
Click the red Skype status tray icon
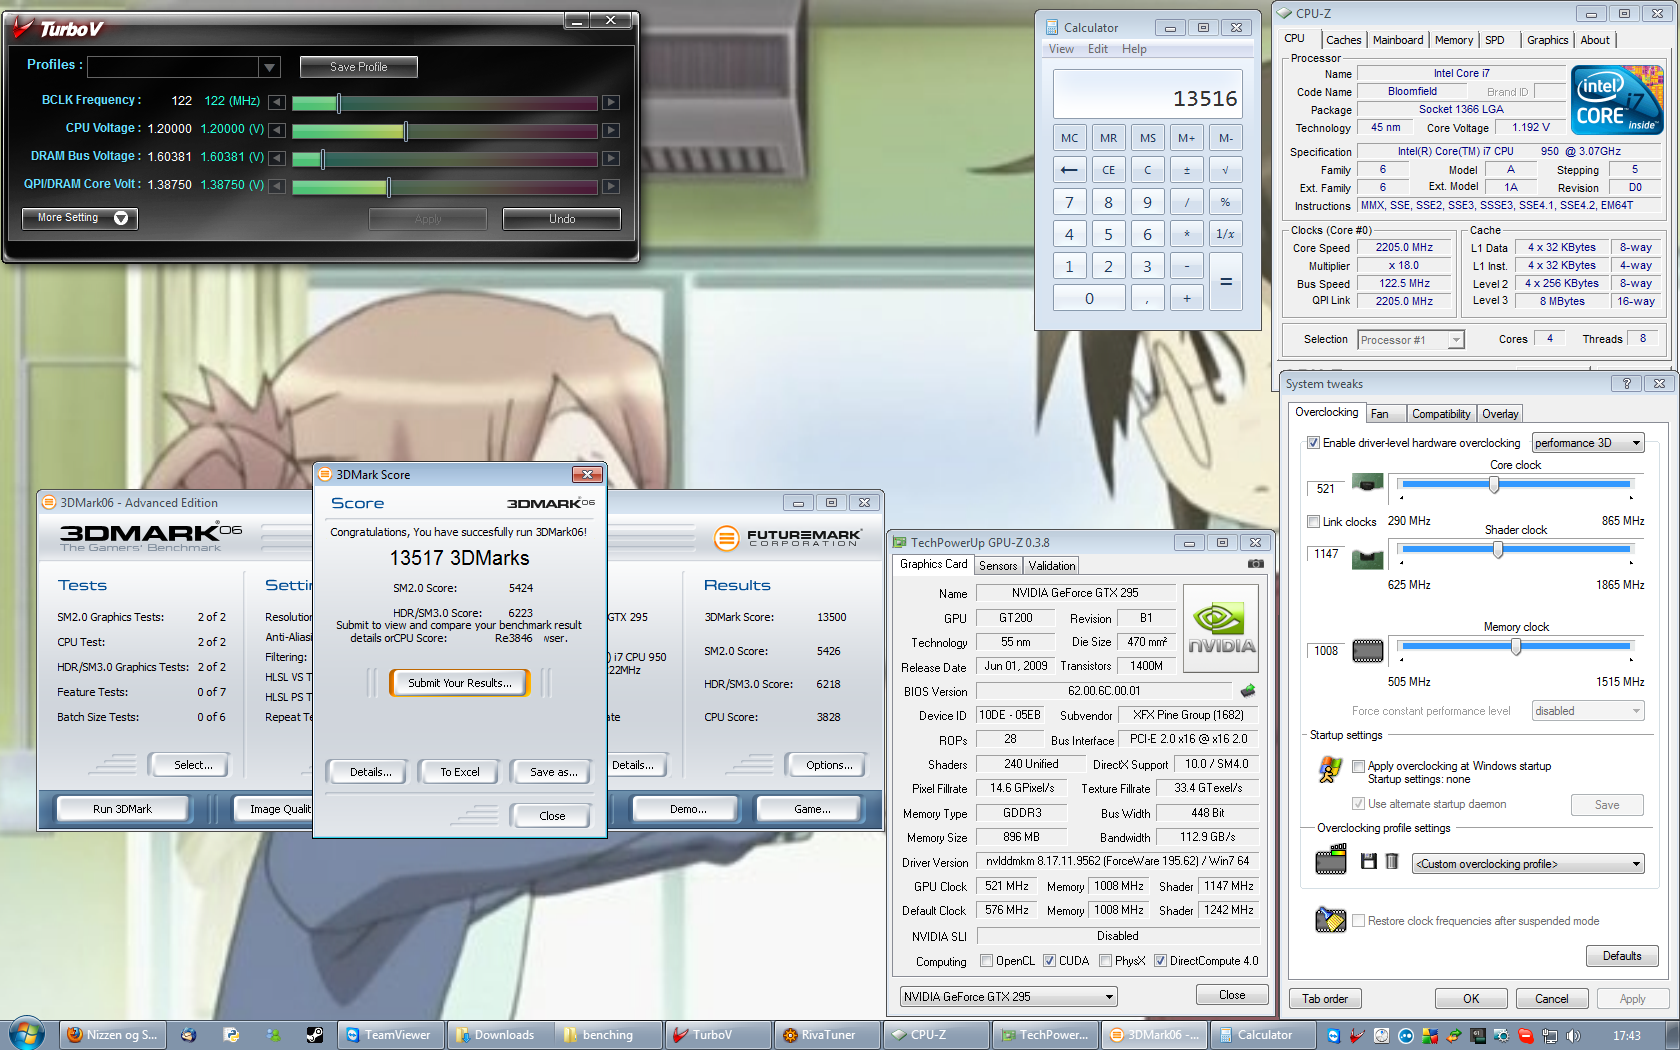(x=1526, y=1036)
